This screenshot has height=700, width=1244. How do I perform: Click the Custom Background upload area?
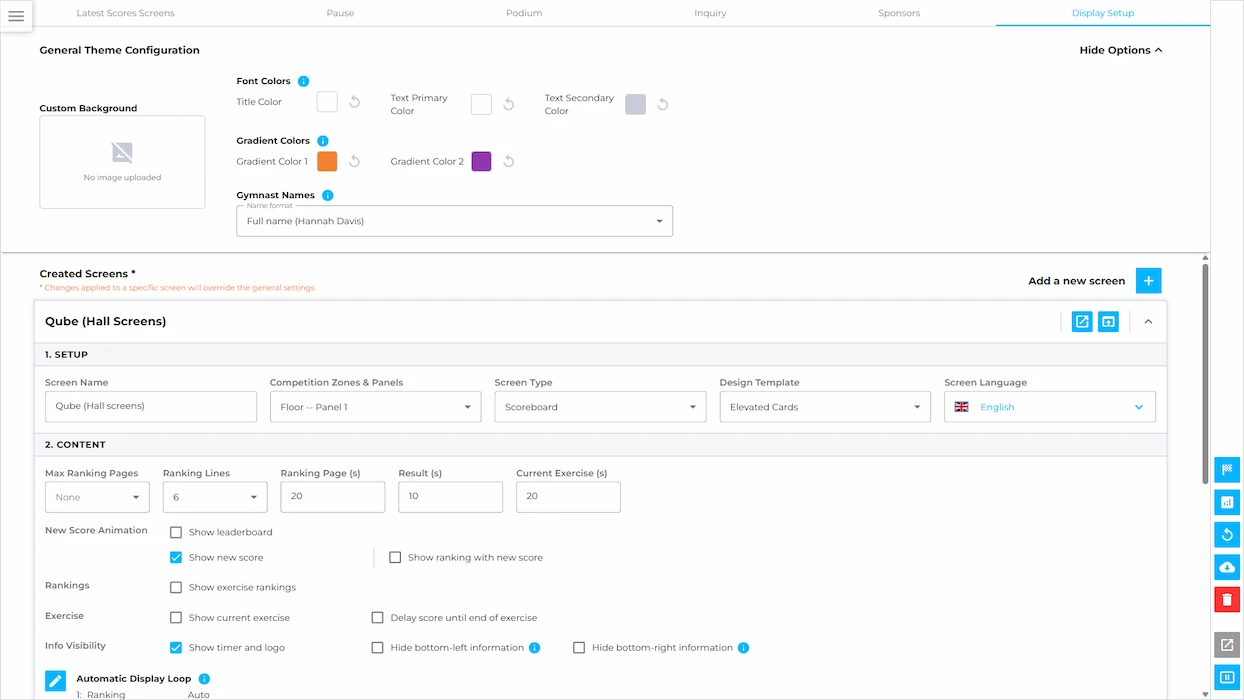(x=122, y=162)
